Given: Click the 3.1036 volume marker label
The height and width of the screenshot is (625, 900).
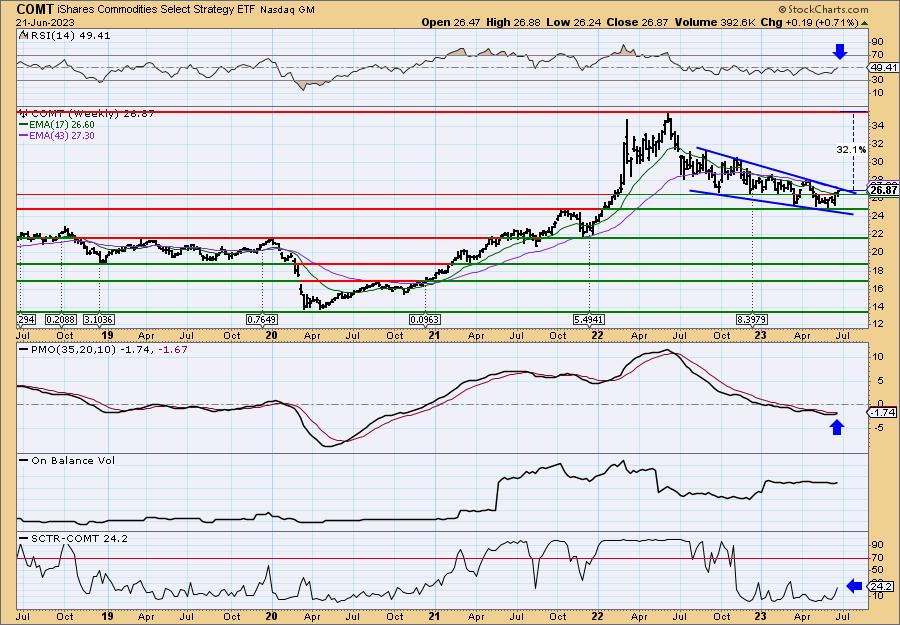Looking at the screenshot, I should click(100, 319).
